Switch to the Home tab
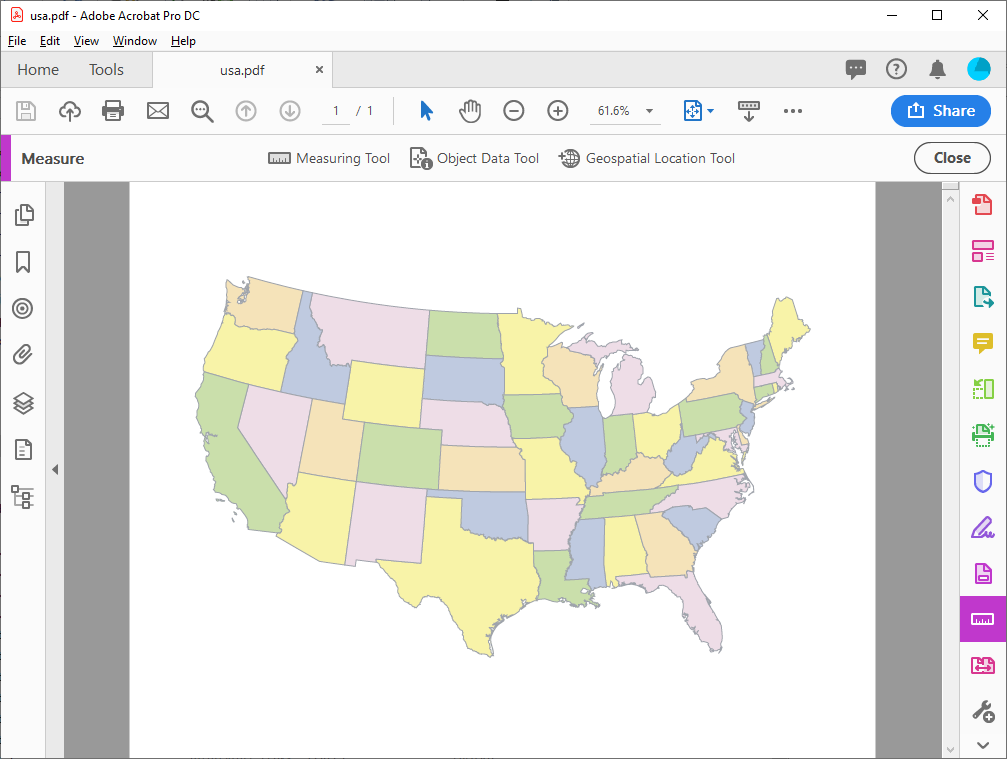This screenshot has width=1007, height=759. click(x=37, y=70)
